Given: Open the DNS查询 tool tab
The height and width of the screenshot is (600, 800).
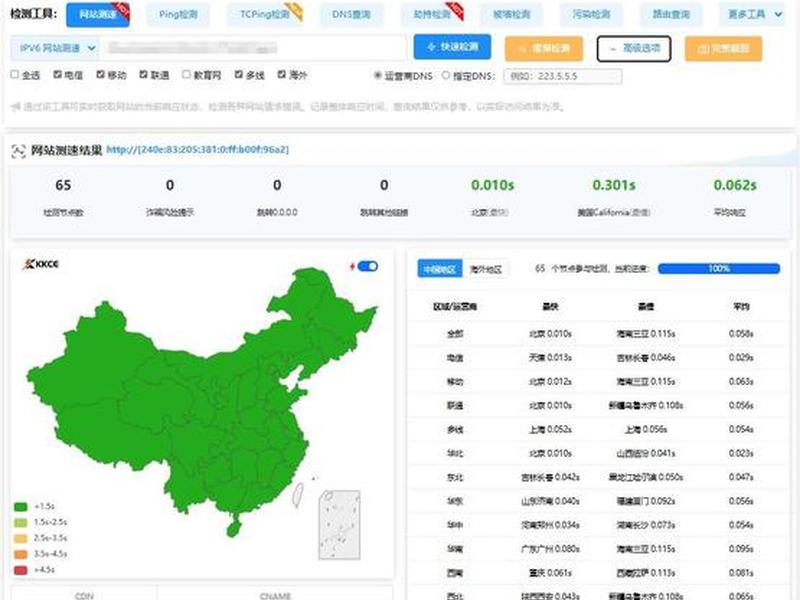Looking at the screenshot, I should (351, 15).
